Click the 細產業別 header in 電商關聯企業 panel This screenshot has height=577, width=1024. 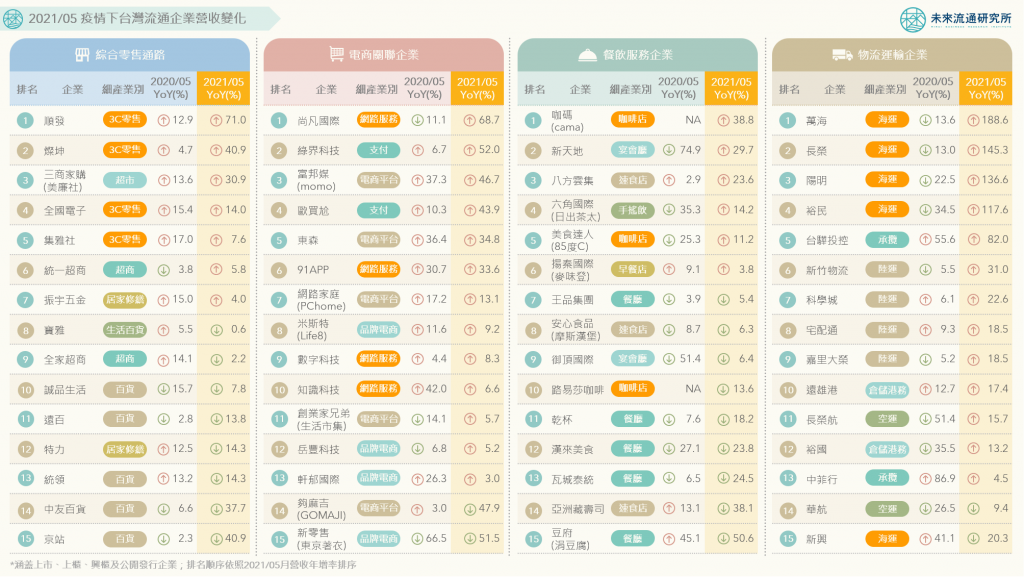point(377,89)
